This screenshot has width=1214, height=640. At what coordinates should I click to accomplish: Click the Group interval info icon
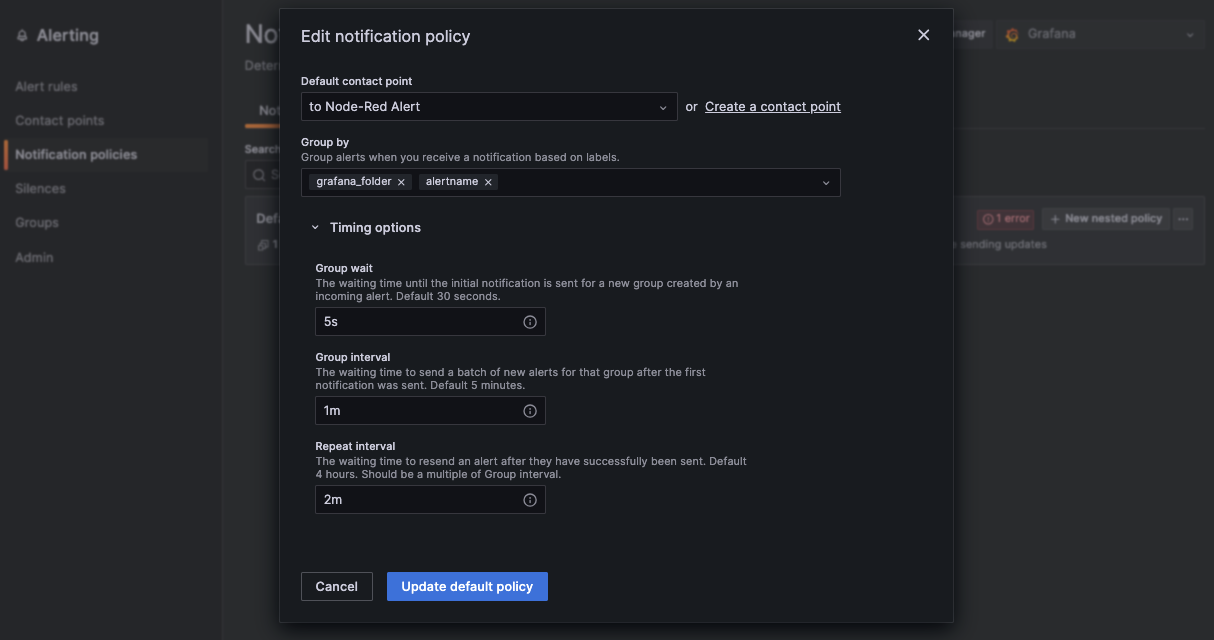(530, 411)
